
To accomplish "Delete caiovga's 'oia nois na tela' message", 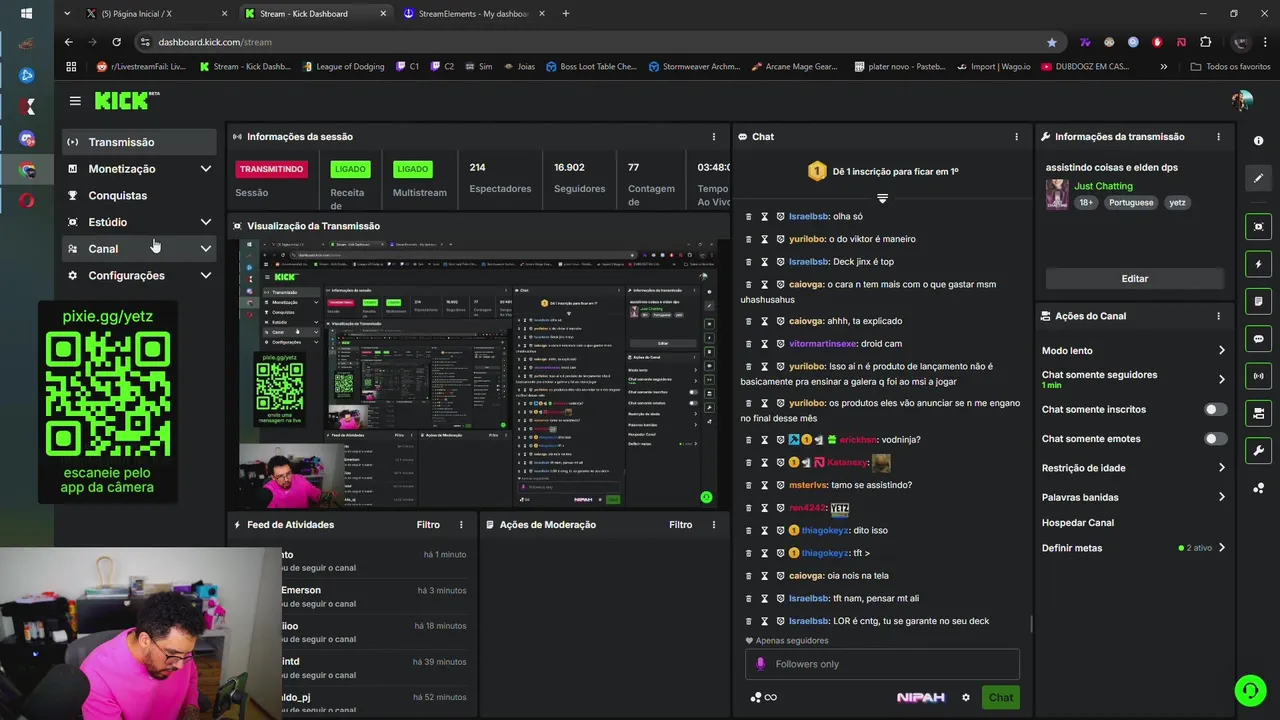I will click(748, 576).
